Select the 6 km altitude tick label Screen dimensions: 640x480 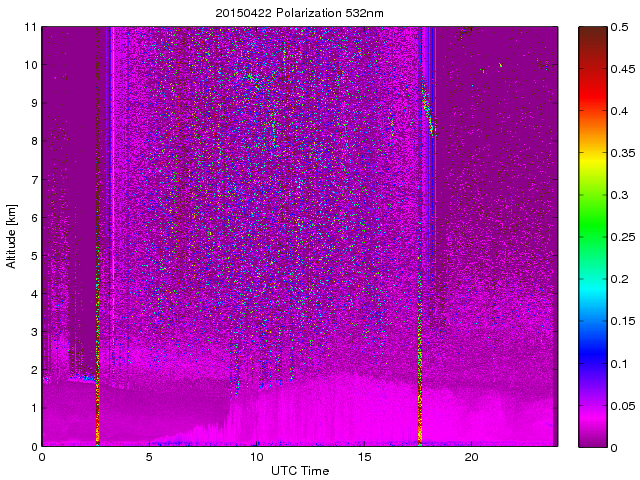[x=32, y=218]
